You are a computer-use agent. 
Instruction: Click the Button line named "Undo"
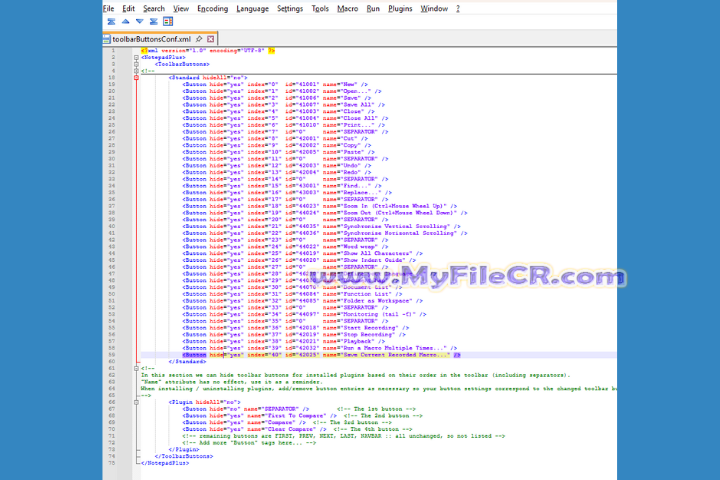[x=277, y=165]
